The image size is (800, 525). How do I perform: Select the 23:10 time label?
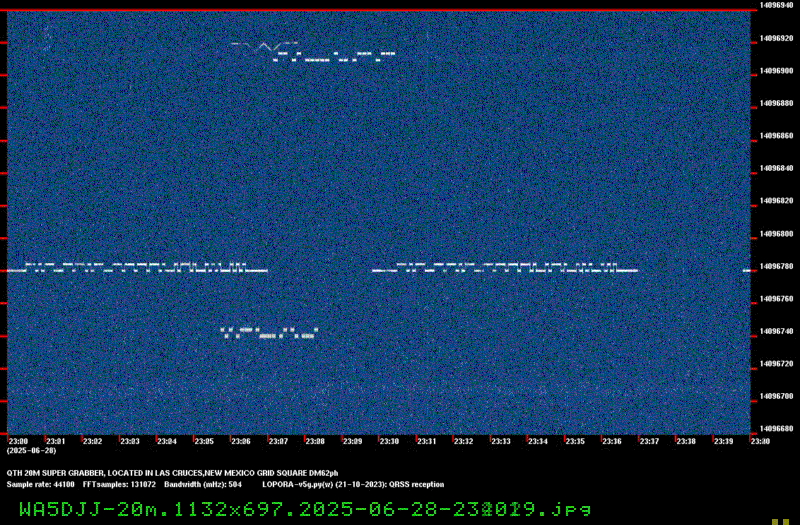(x=390, y=441)
